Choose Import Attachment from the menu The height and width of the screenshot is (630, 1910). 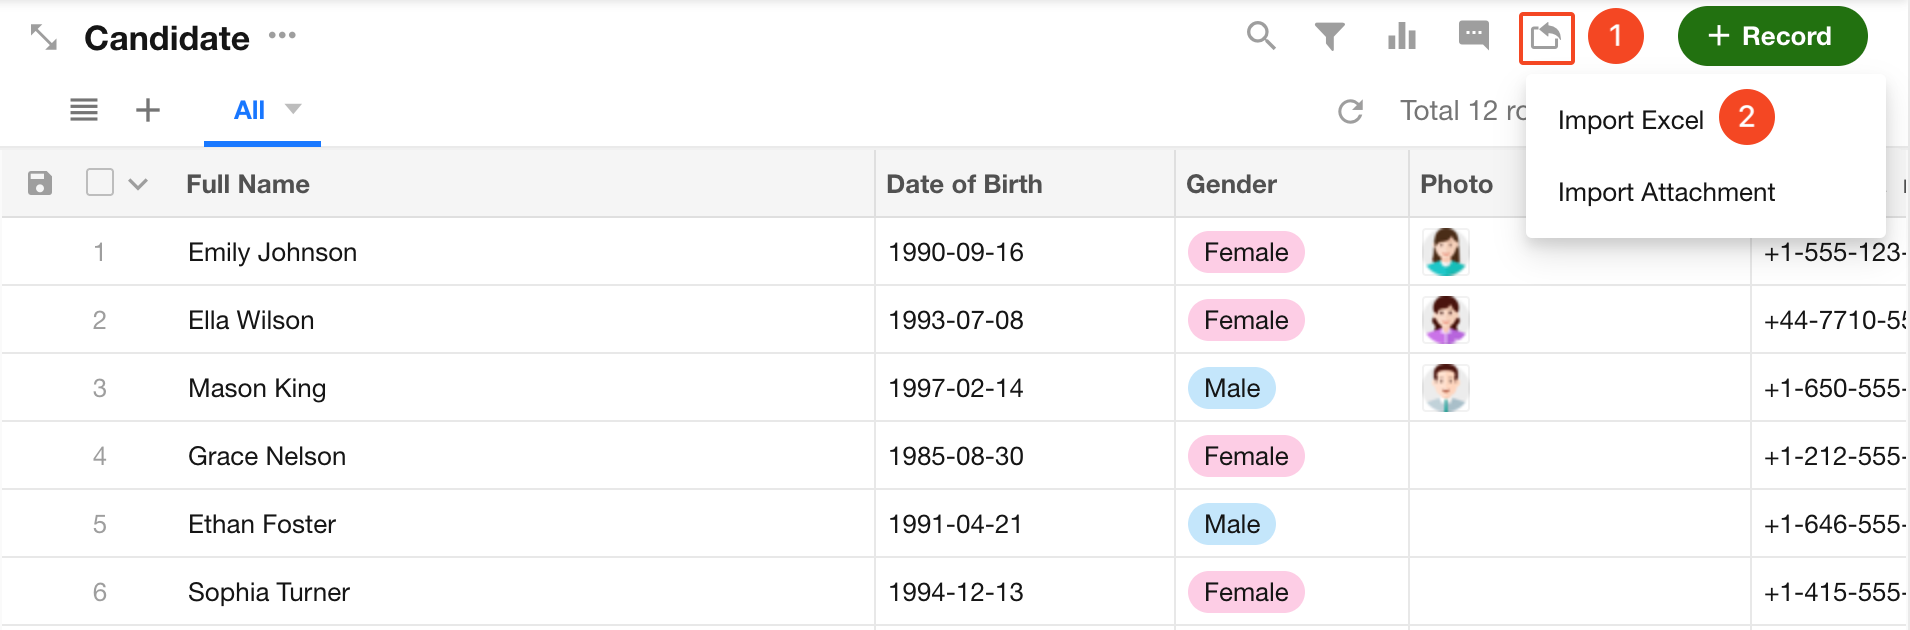[x=1666, y=192]
